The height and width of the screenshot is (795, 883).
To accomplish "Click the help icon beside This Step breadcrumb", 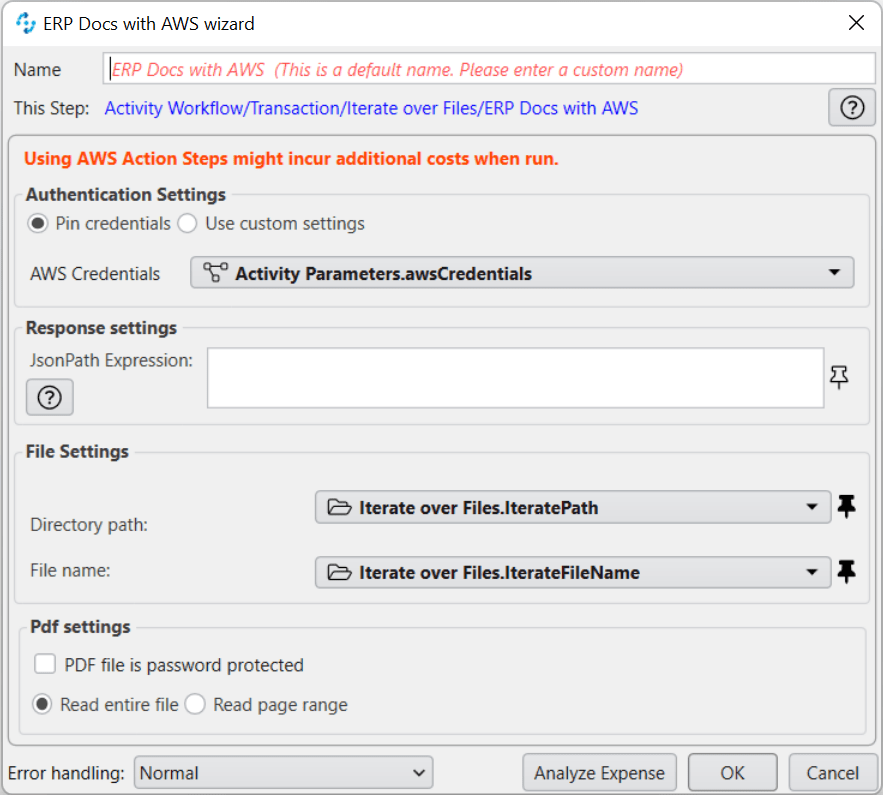I will click(x=851, y=107).
